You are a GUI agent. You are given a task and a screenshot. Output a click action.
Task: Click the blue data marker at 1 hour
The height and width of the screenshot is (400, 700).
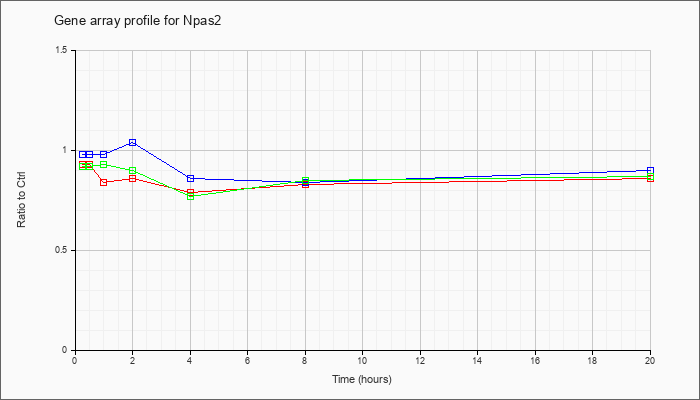[x=104, y=154]
